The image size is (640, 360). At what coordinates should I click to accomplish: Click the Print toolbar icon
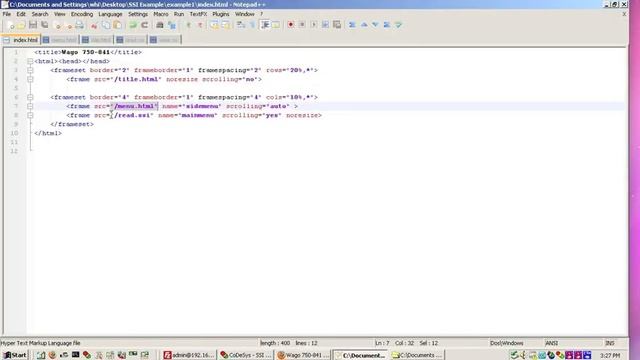click(x=80, y=25)
